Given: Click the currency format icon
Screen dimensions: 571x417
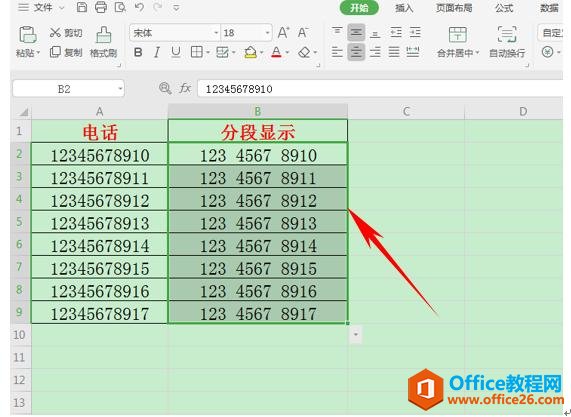Looking at the screenshot, I should (x=547, y=52).
